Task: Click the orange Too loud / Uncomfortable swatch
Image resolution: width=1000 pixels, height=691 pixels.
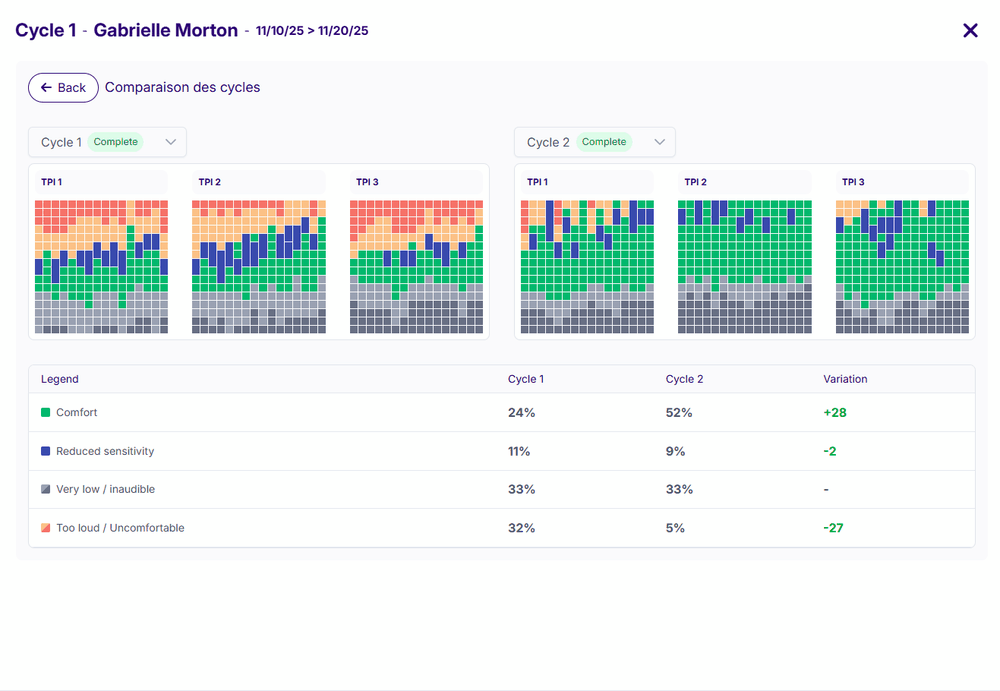Action: click(x=46, y=528)
